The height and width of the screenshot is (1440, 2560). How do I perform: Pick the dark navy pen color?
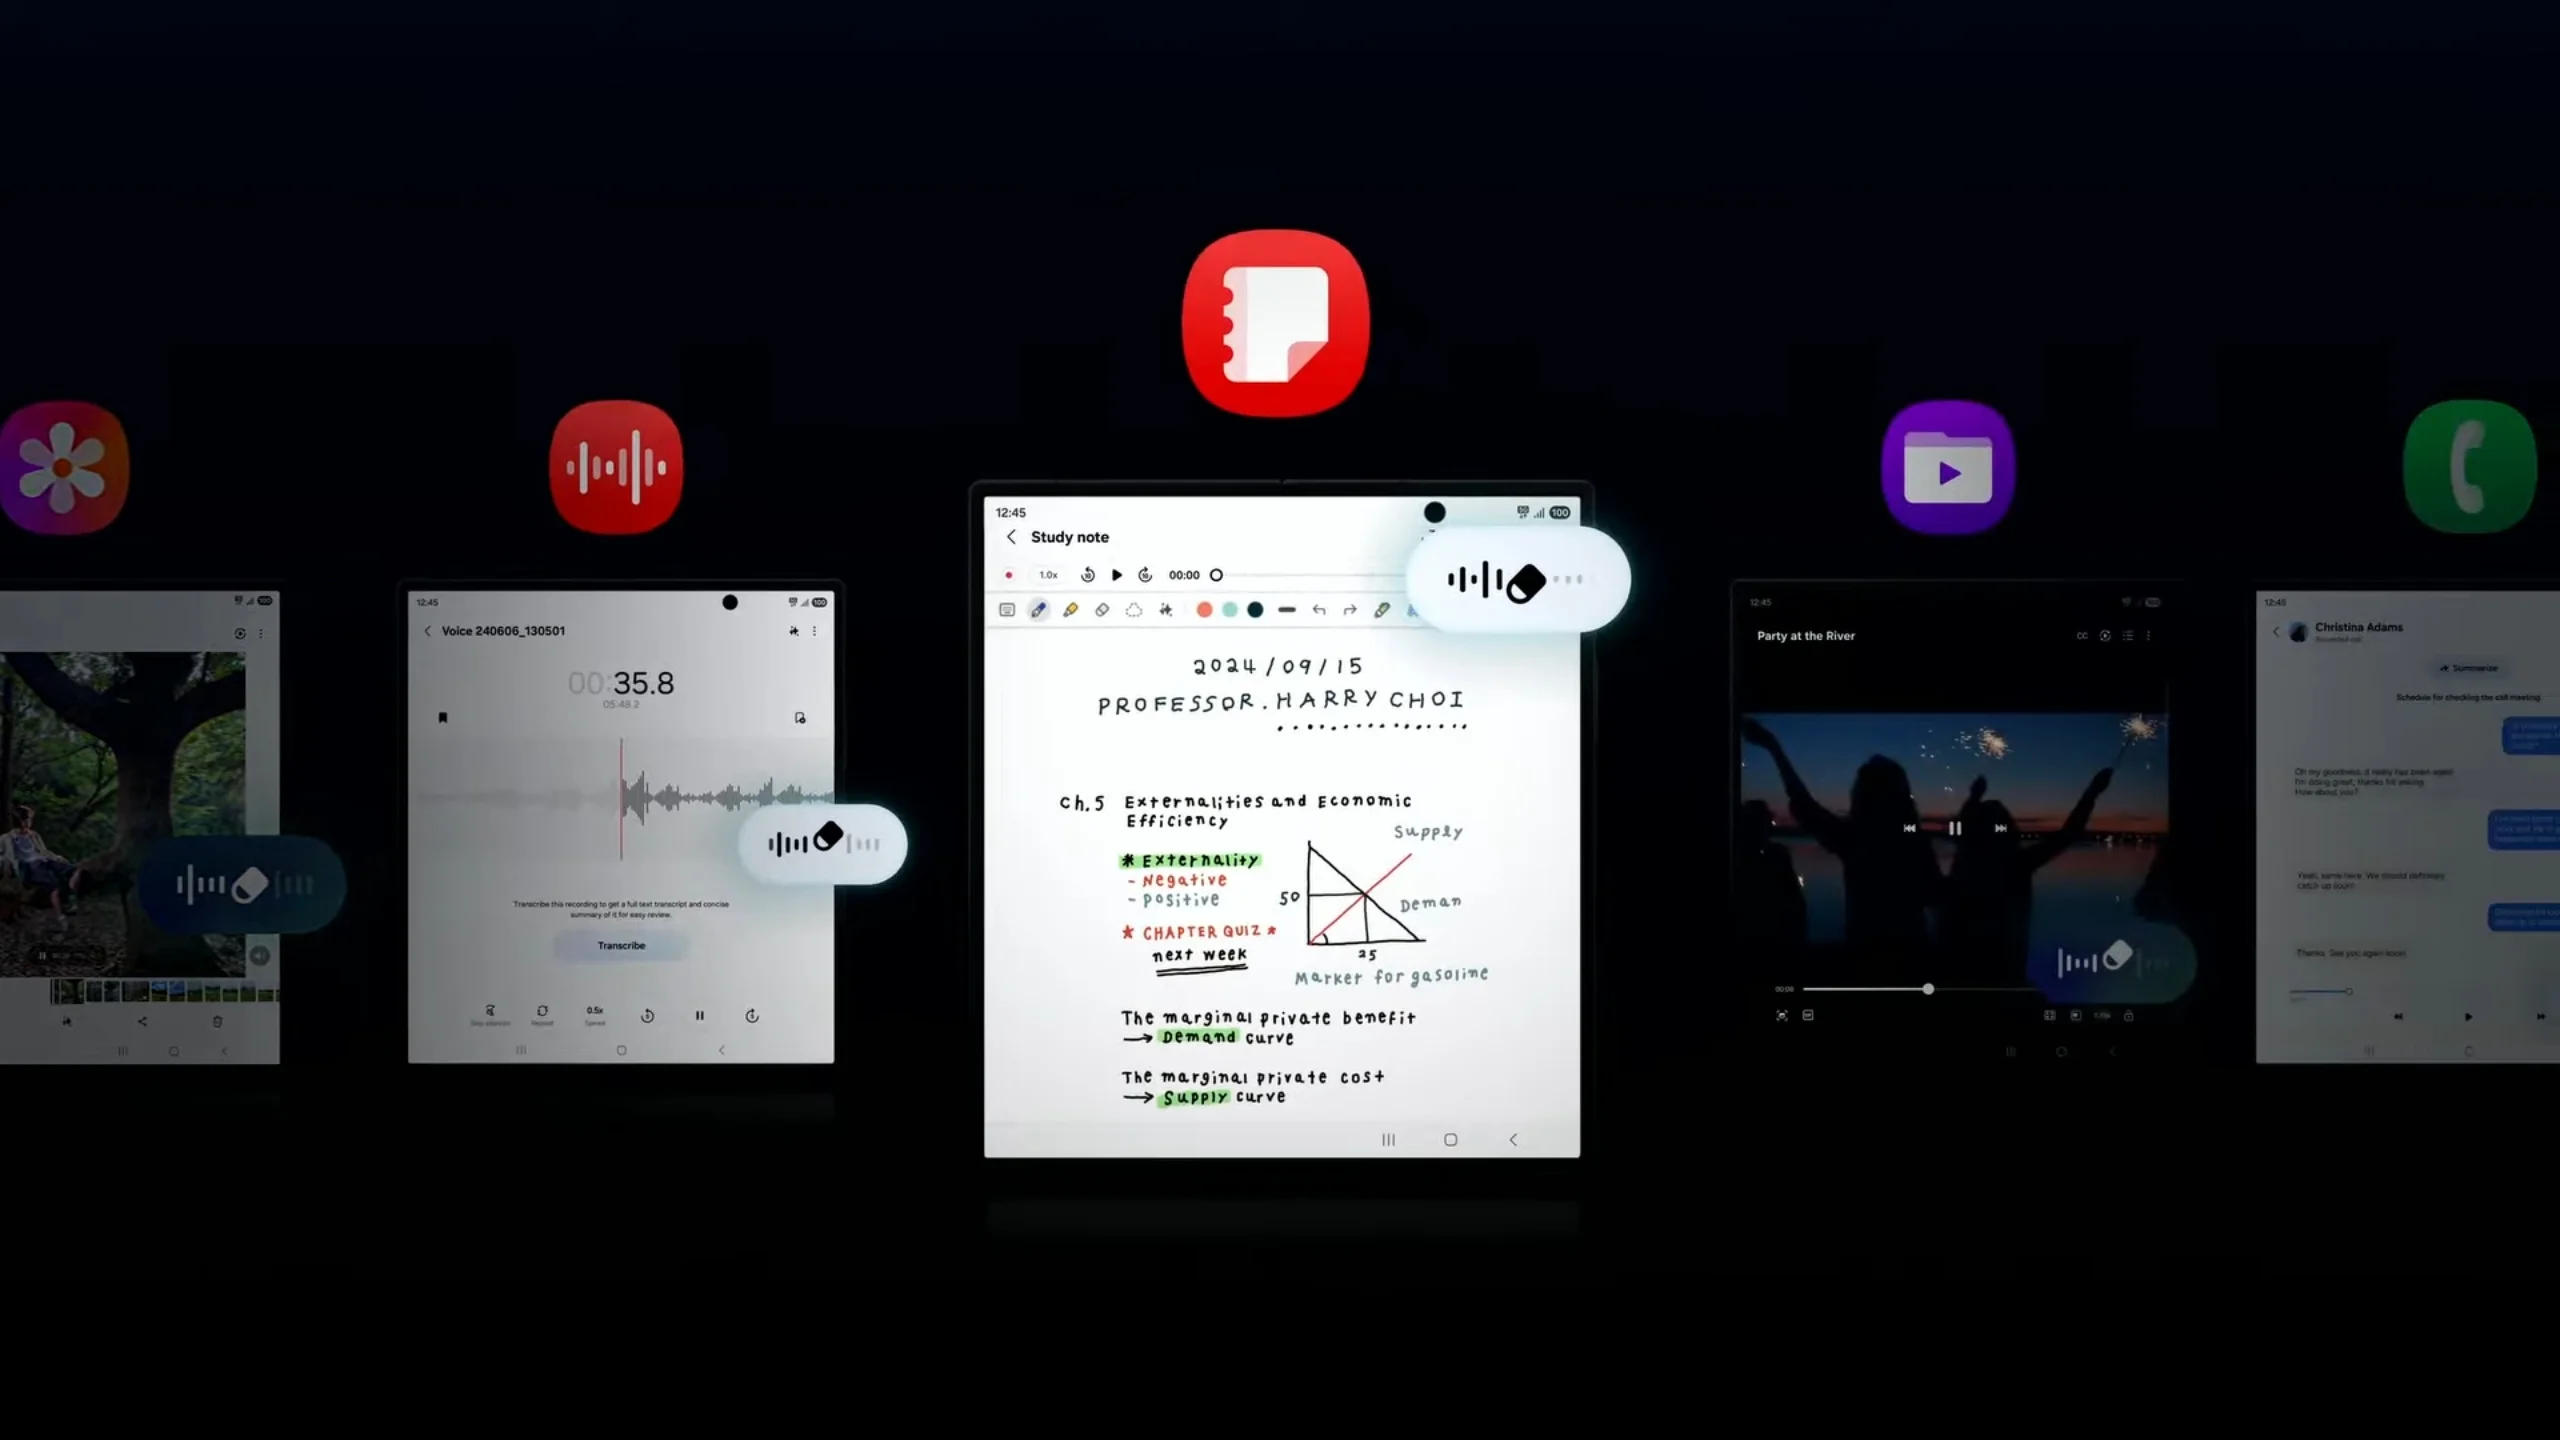click(1255, 610)
